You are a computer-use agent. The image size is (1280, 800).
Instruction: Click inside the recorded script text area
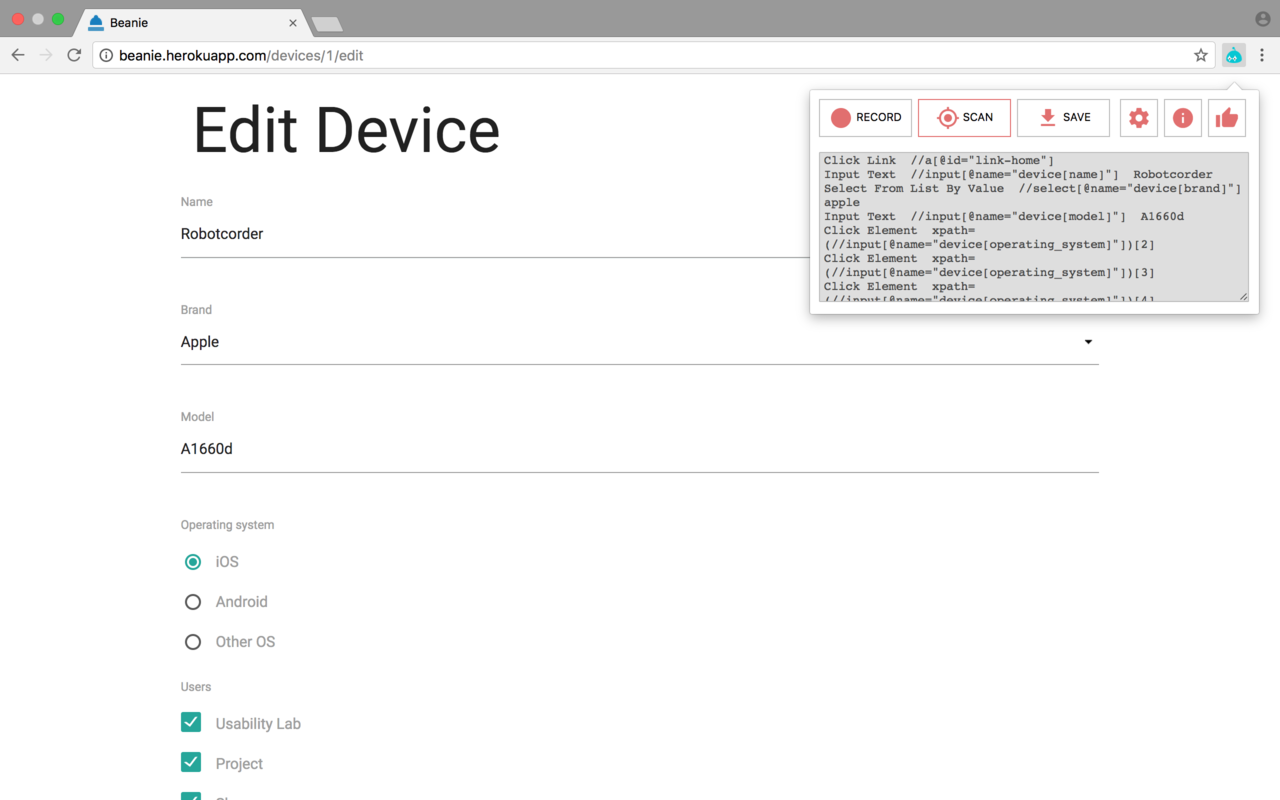click(x=1034, y=227)
